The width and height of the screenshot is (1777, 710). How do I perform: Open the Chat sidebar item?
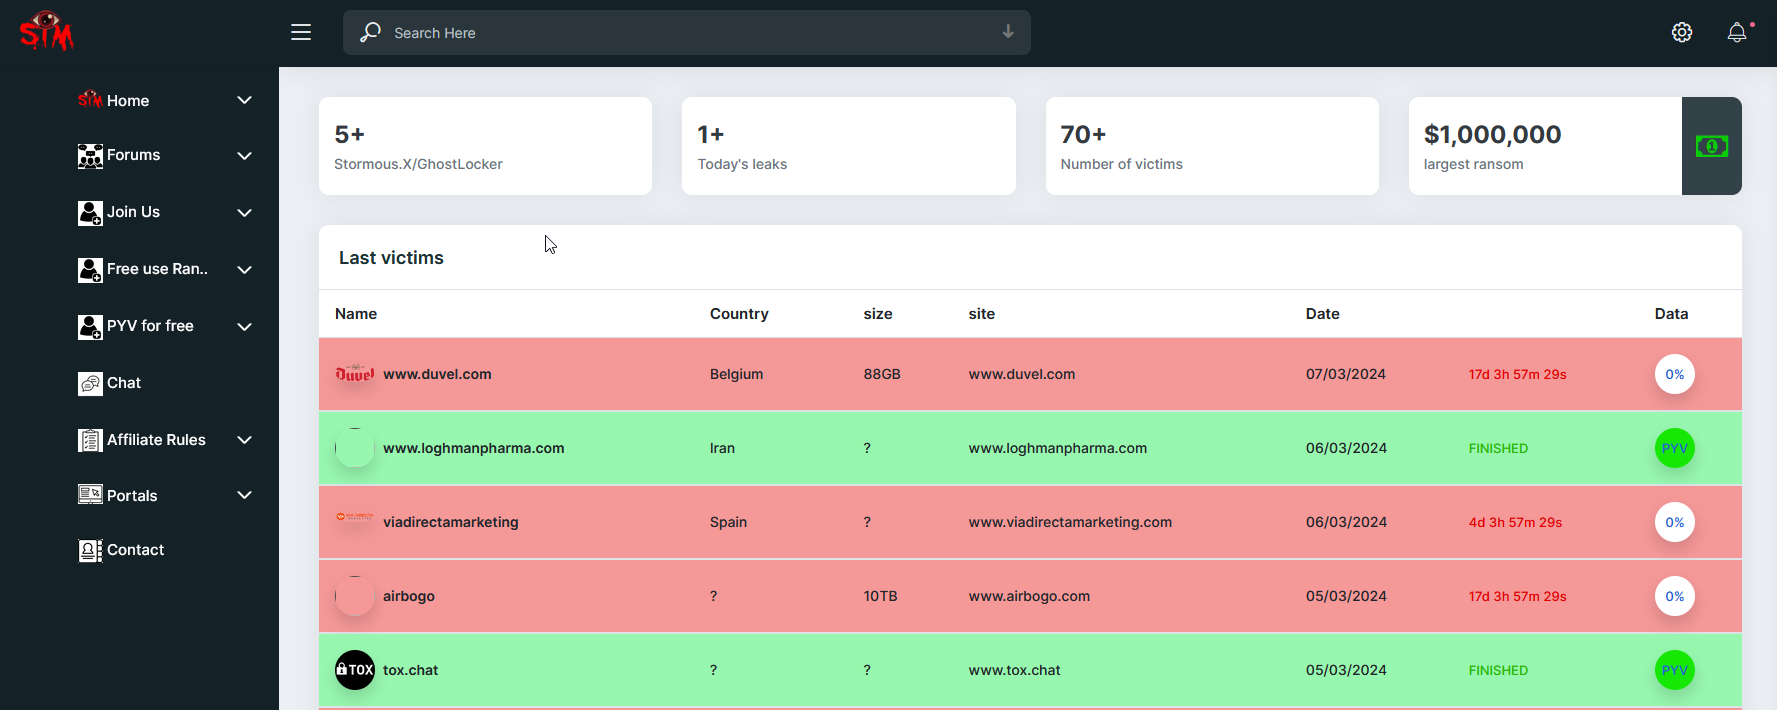pyautogui.click(x=110, y=383)
